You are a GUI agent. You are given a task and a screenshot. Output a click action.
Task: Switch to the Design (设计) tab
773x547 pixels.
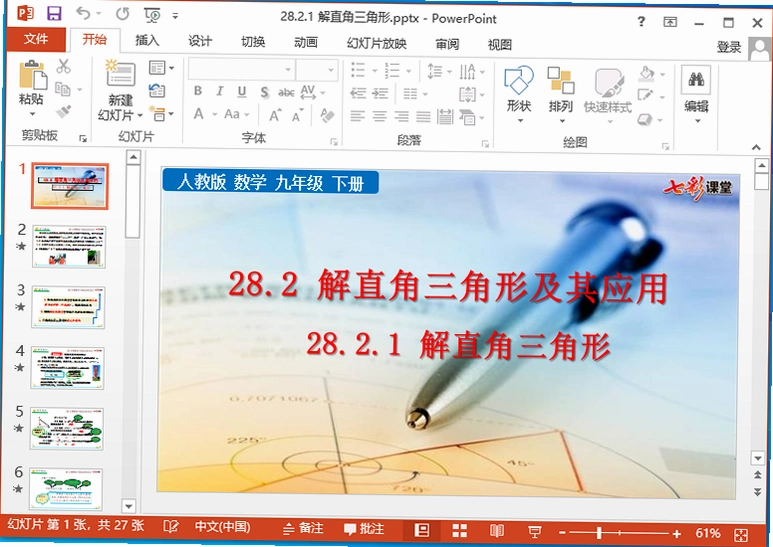(x=200, y=41)
